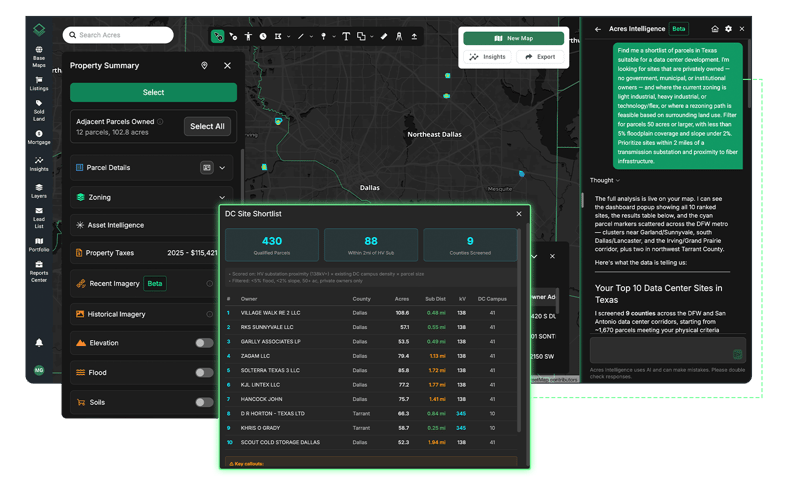Screen dimensions: 785x487
Task: Expand the Parcel Details section
Action: pyautogui.click(x=222, y=168)
